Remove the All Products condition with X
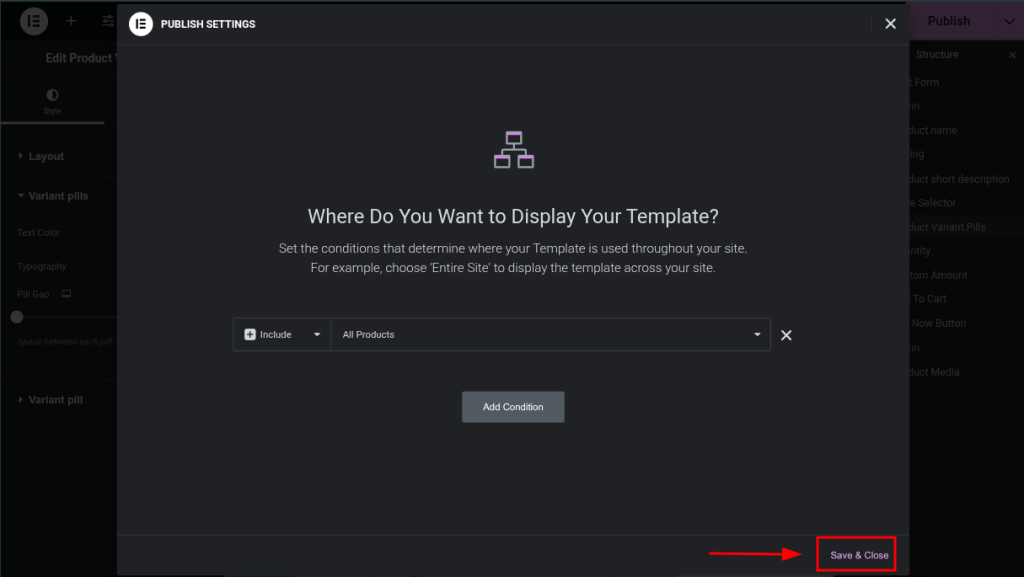The width and height of the screenshot is (1024, 577). coord(786,335)
